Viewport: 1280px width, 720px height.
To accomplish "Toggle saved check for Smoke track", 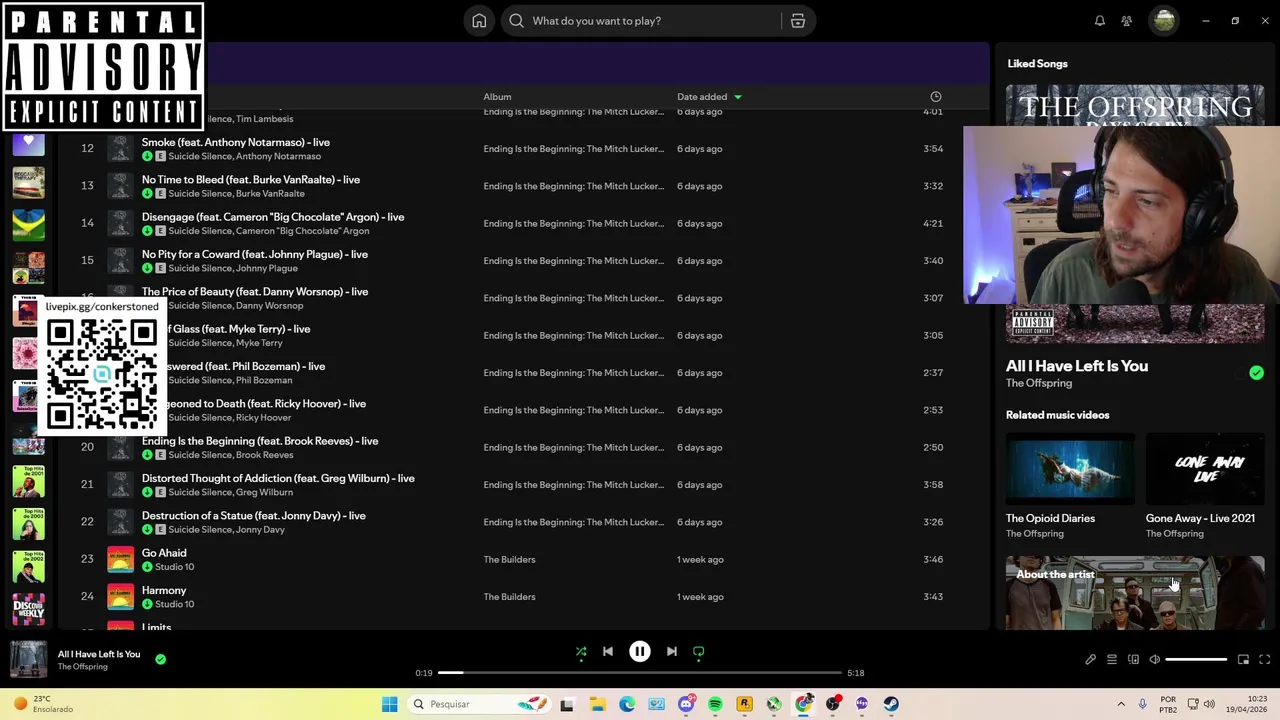I will (x=147, y=157).
